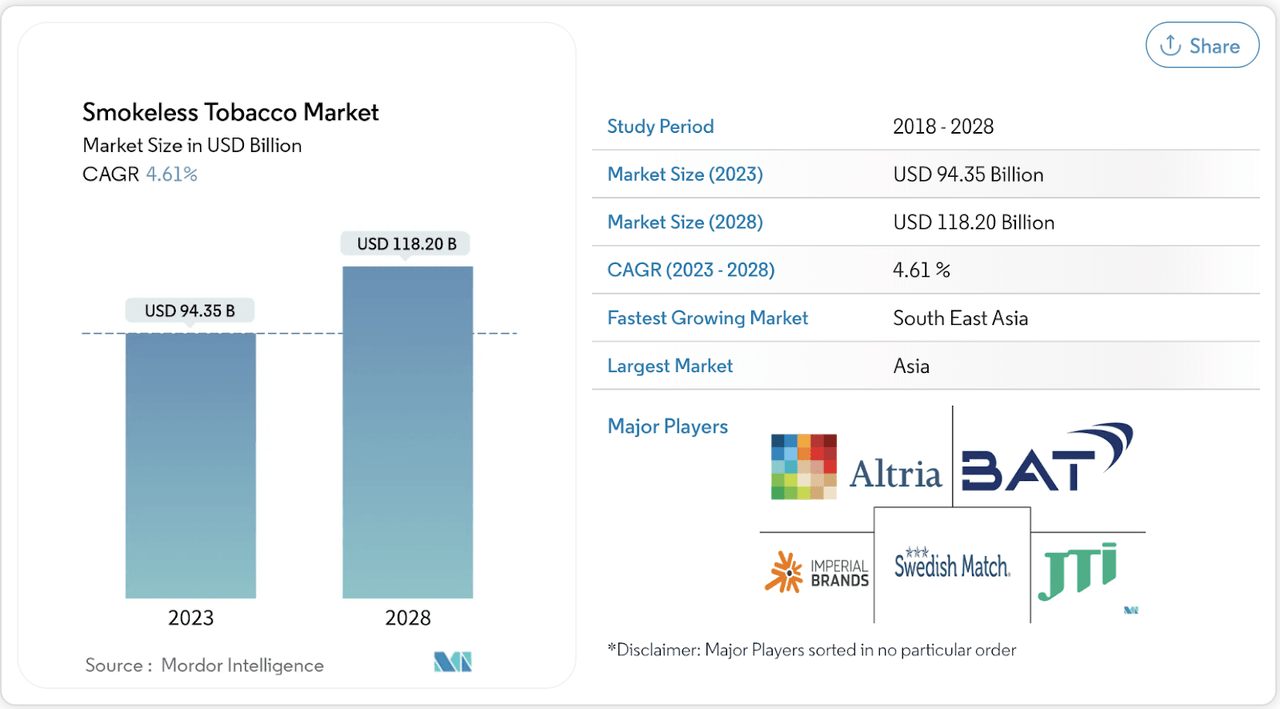Click the USD 118.20 B bar label

407,244
